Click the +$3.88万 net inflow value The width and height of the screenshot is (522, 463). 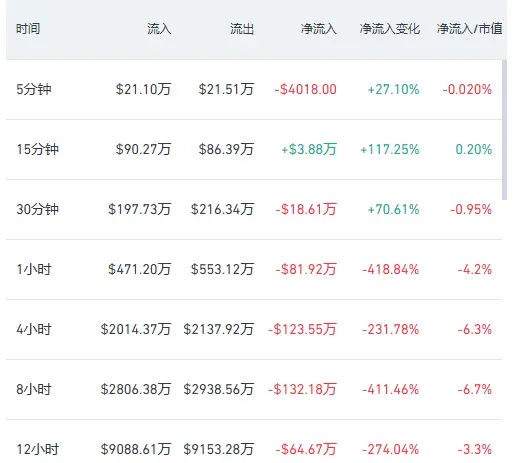(x=309, y=149)
